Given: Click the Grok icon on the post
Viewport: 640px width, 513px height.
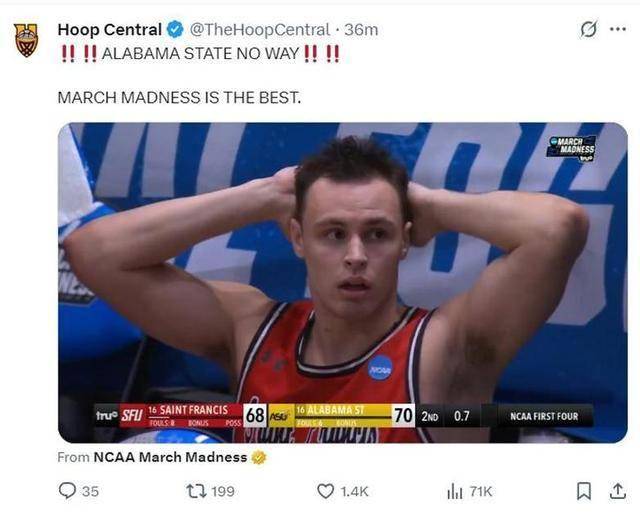Looking at the screenshot, I should (x=589, y=29).
